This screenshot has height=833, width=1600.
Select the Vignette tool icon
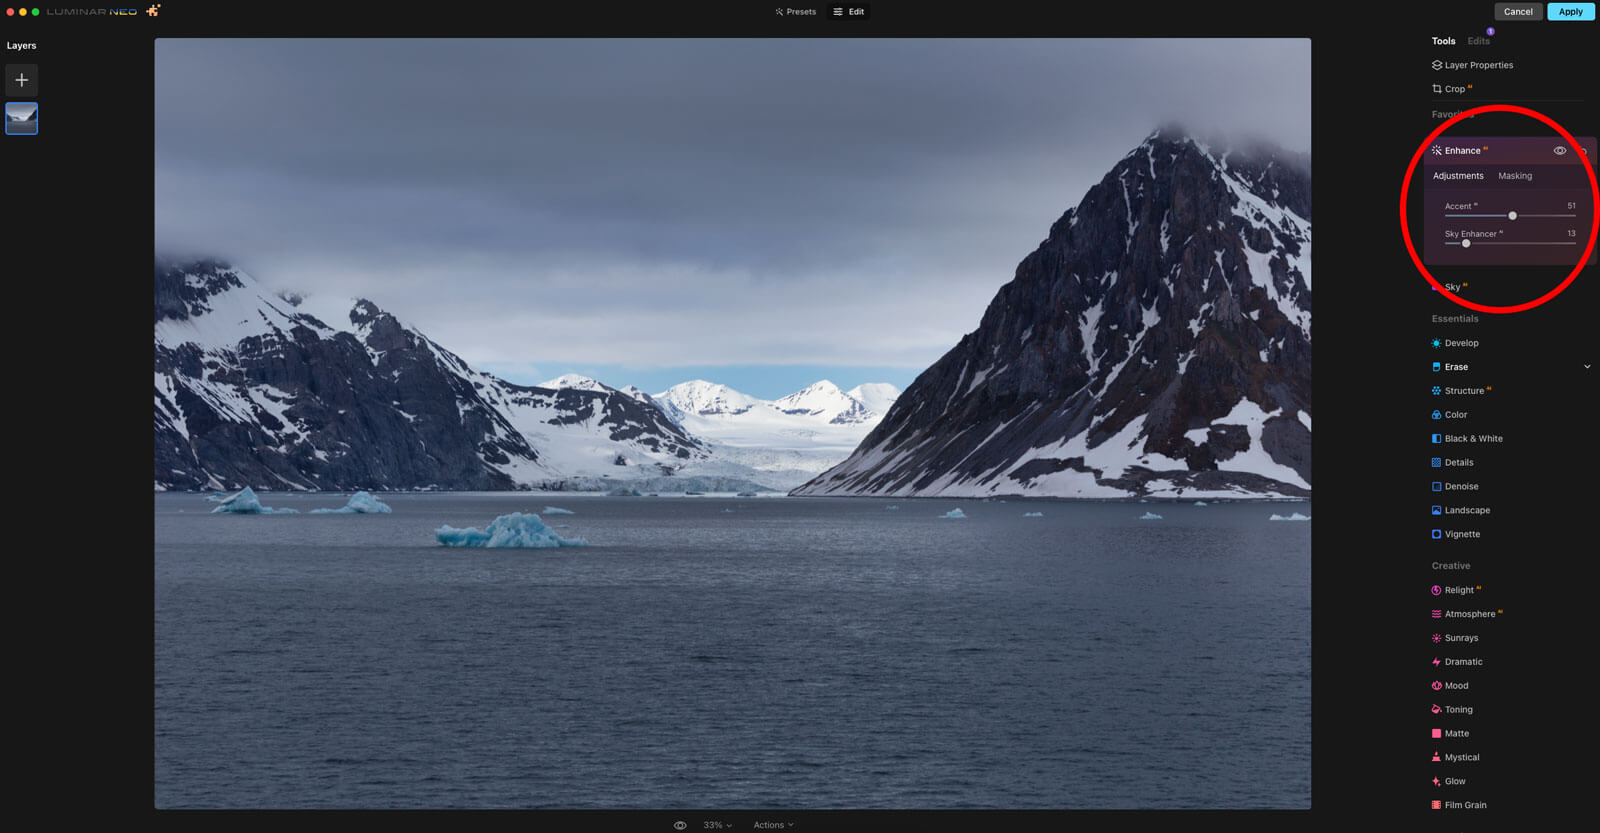(1437, 534)
